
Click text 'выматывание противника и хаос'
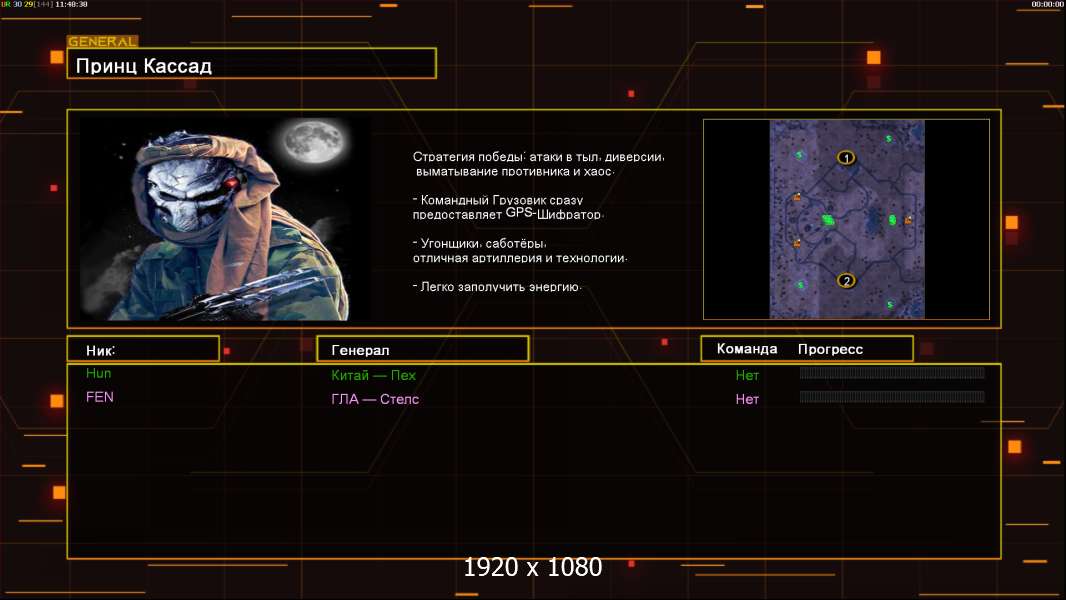coord(515,171)
